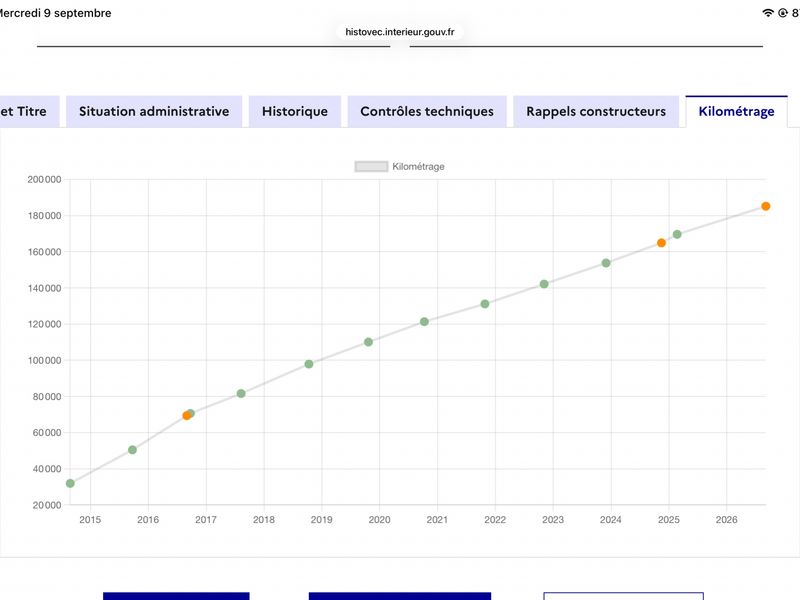Click the first green point near 30000 km
The width and height of the screenshot is (800, 600).
click(70, 483)
